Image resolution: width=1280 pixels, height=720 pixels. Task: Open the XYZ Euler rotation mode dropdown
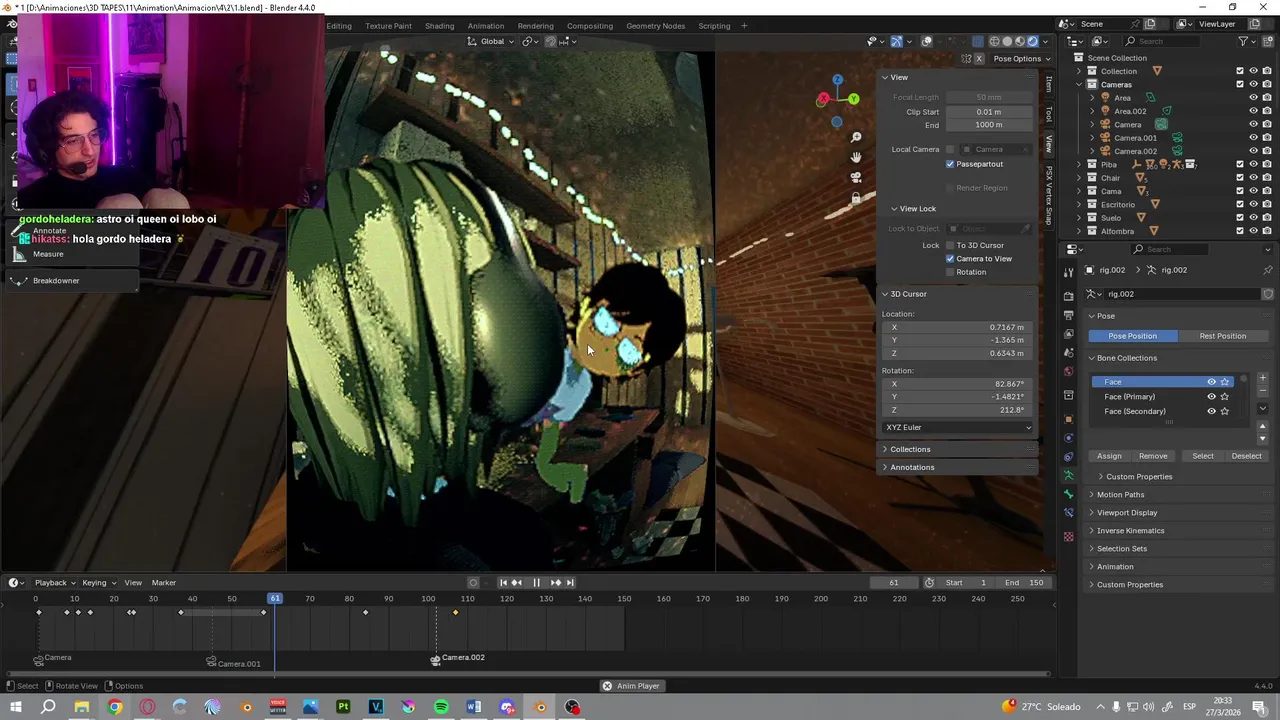click(x=957, y=427)
